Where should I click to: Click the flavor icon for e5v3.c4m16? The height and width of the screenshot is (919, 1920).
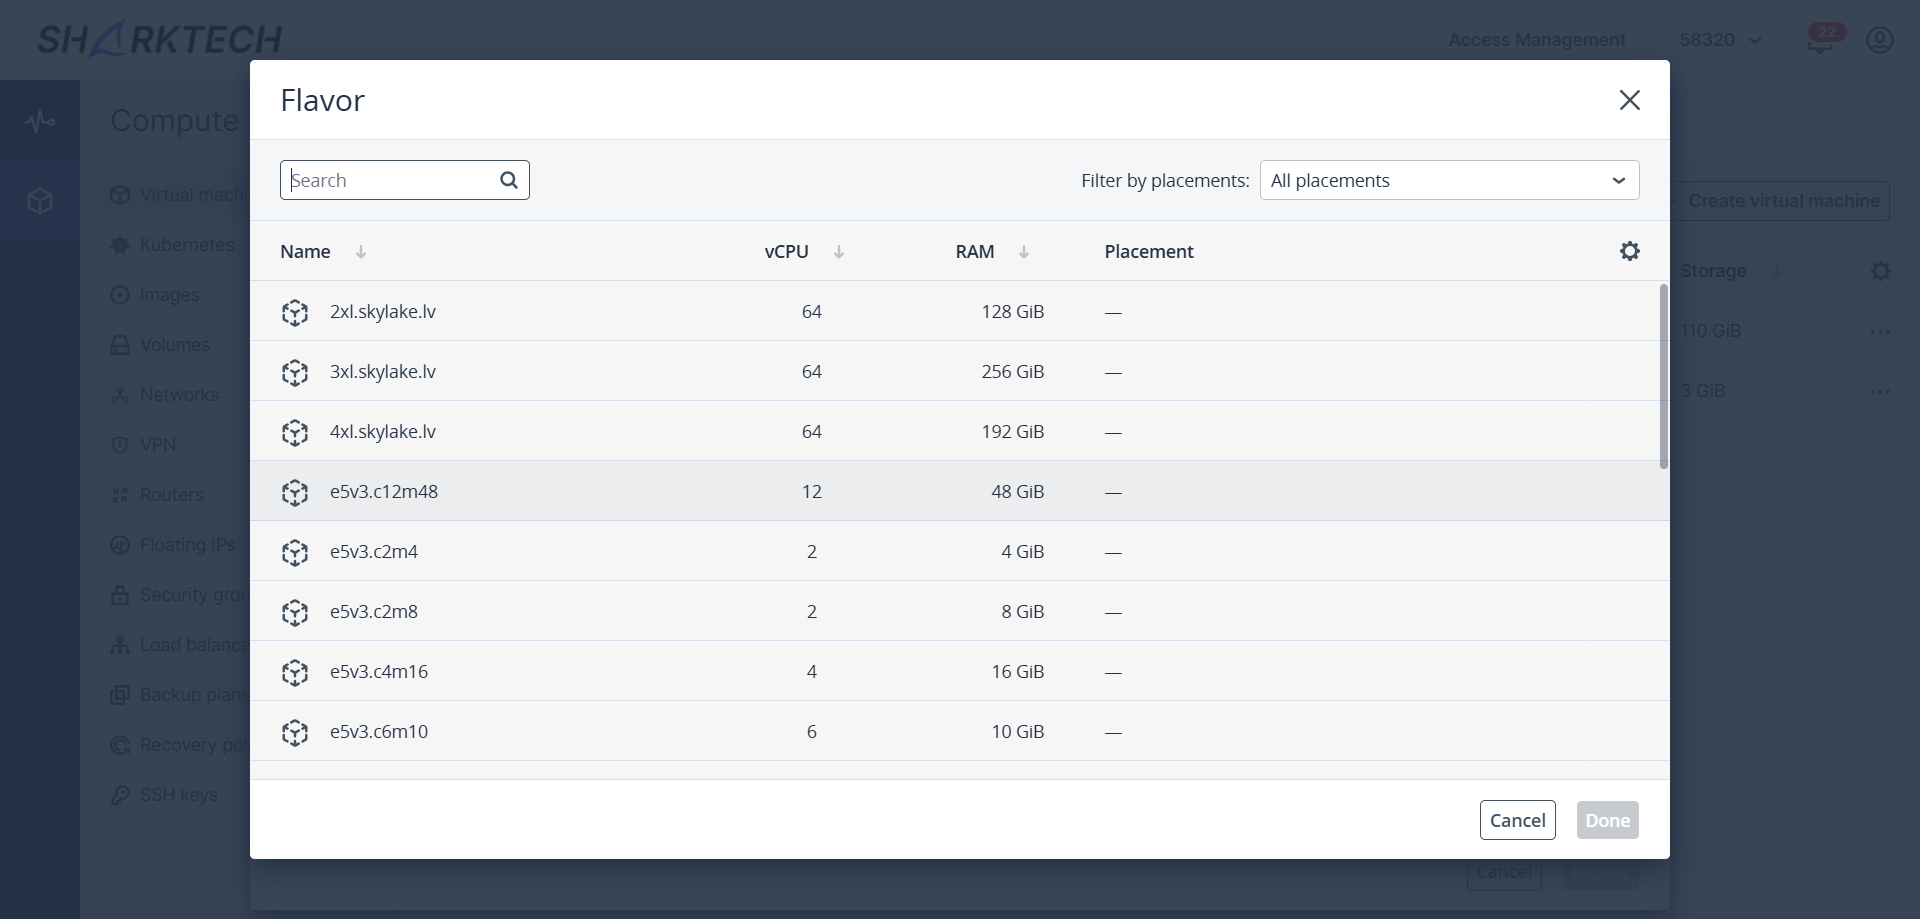[295, 672]
